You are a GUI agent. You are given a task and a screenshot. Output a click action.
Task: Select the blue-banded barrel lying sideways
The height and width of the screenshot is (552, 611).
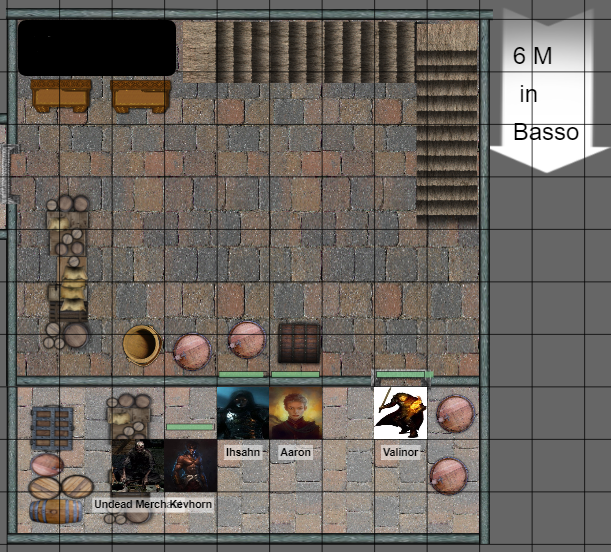56,511
